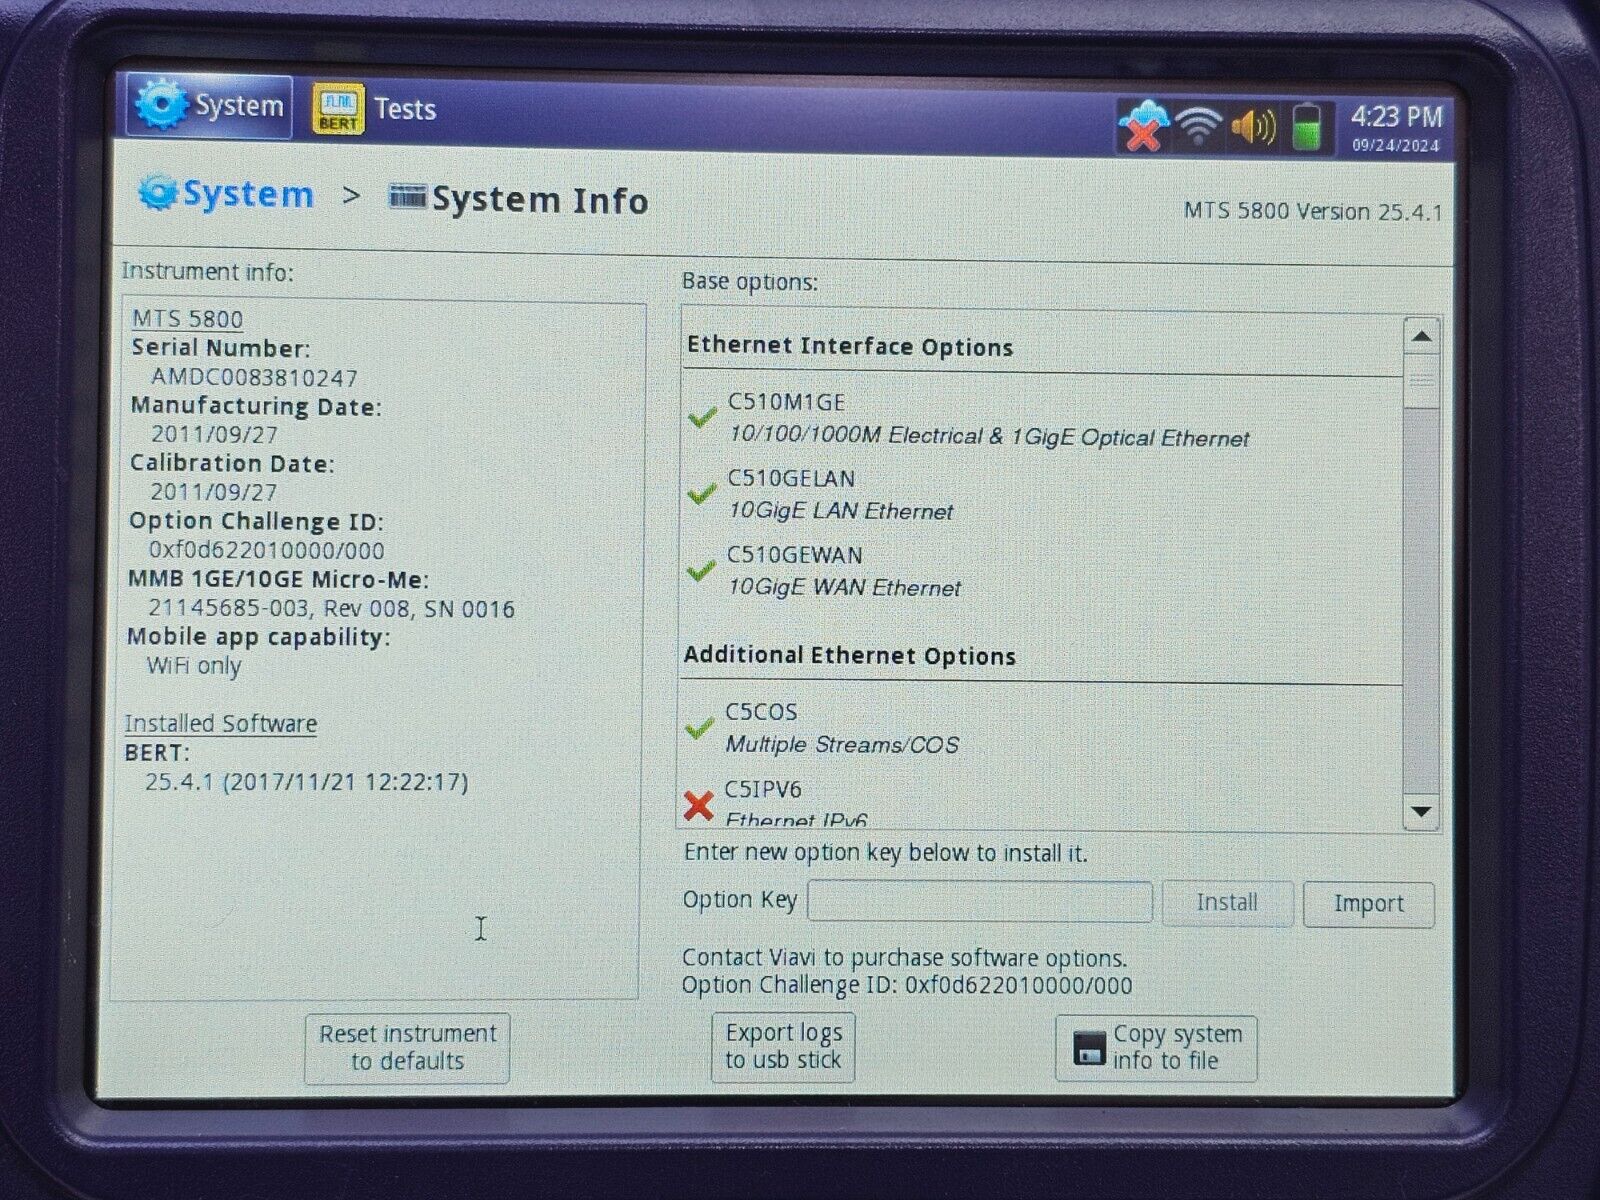Click Export logs to usb stick
The height and width of the screenshot is (1200, 1600).
[783, 1047]
